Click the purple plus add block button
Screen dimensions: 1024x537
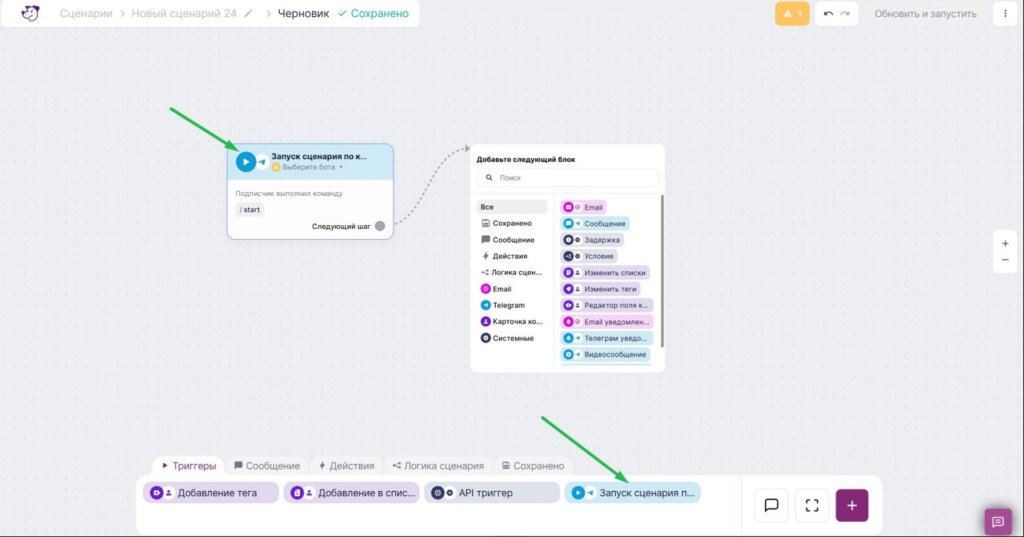[852, 506]
